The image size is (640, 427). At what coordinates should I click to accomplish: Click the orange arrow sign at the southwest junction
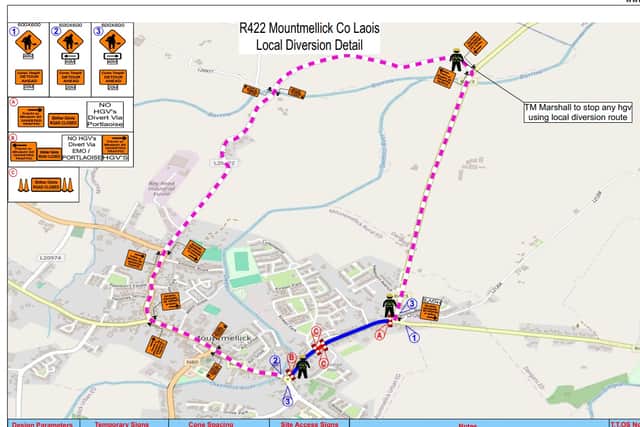(x=156, y=347)
